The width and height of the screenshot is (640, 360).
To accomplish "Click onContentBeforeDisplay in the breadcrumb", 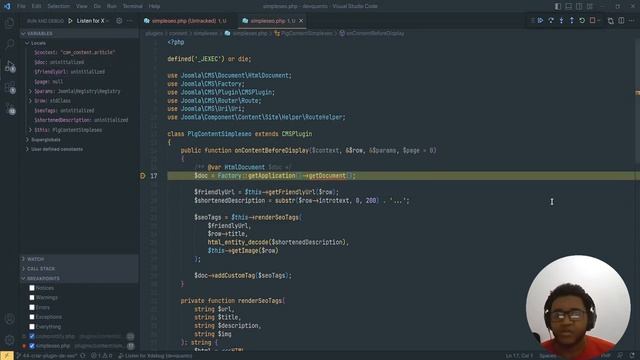I will [375, 33].
